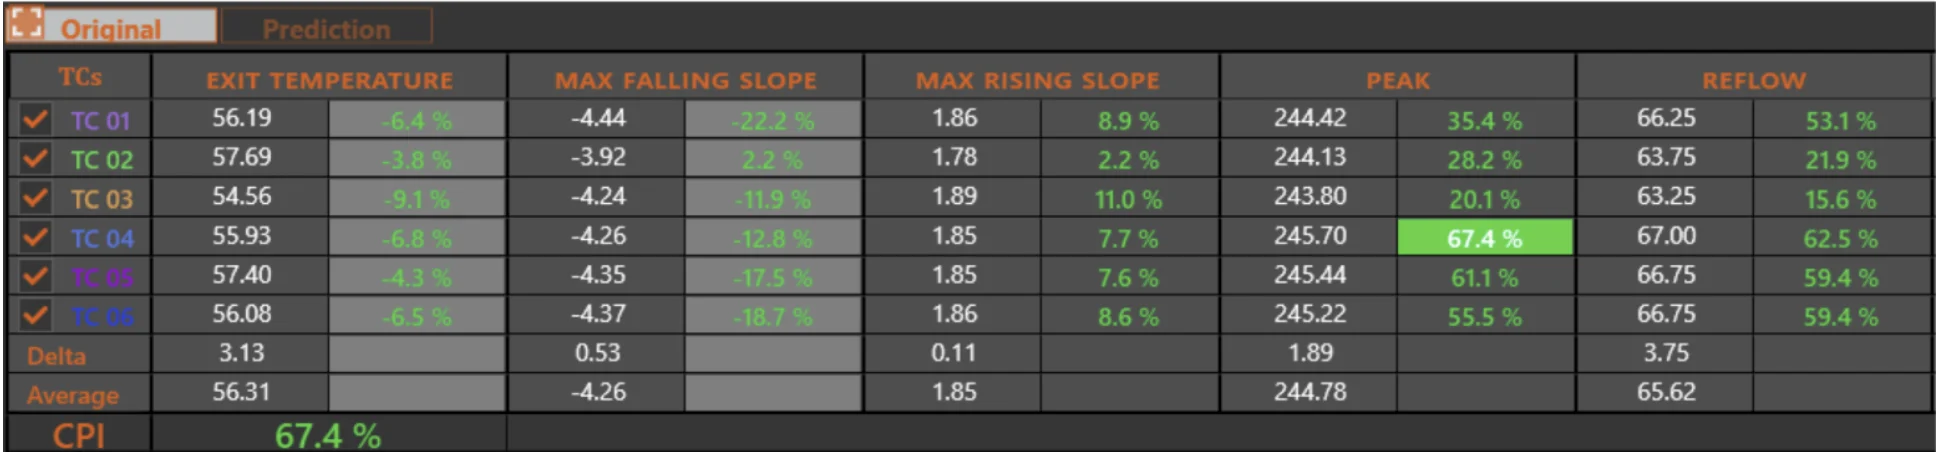Click the TCs column header
The image size is (1938, 452).
(x=80, y=77)
